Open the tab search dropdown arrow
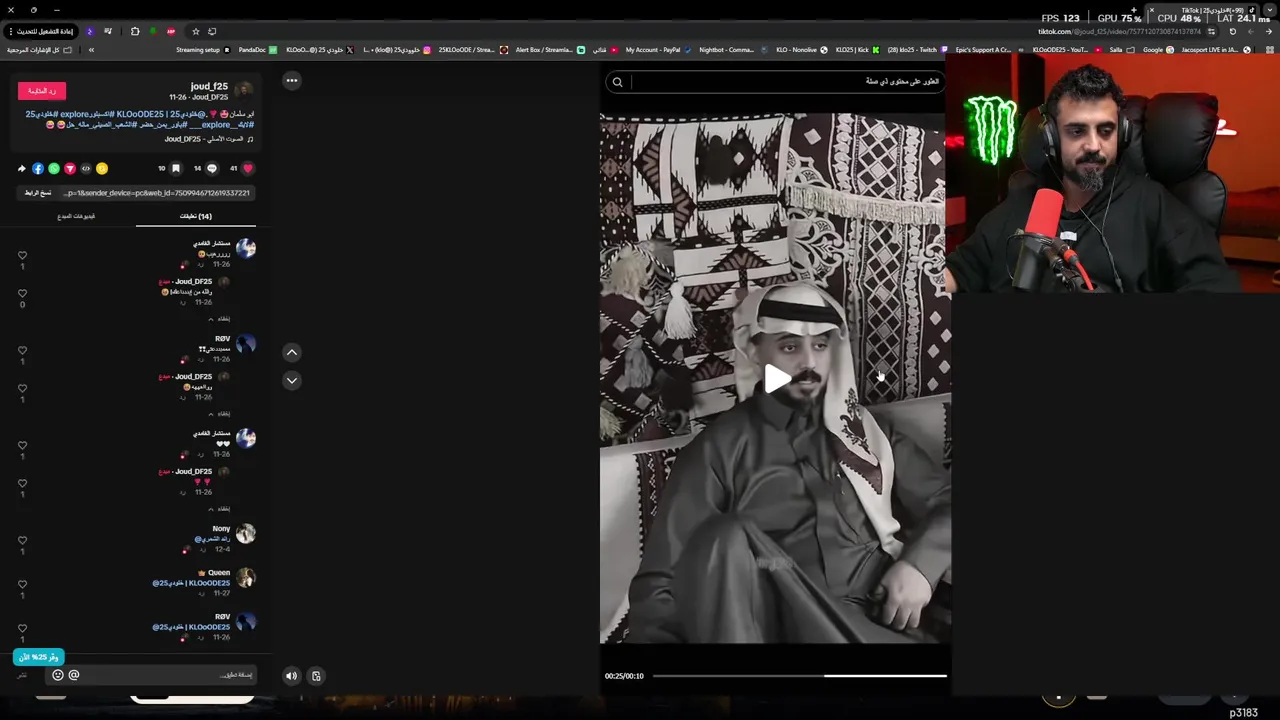 1269,10
